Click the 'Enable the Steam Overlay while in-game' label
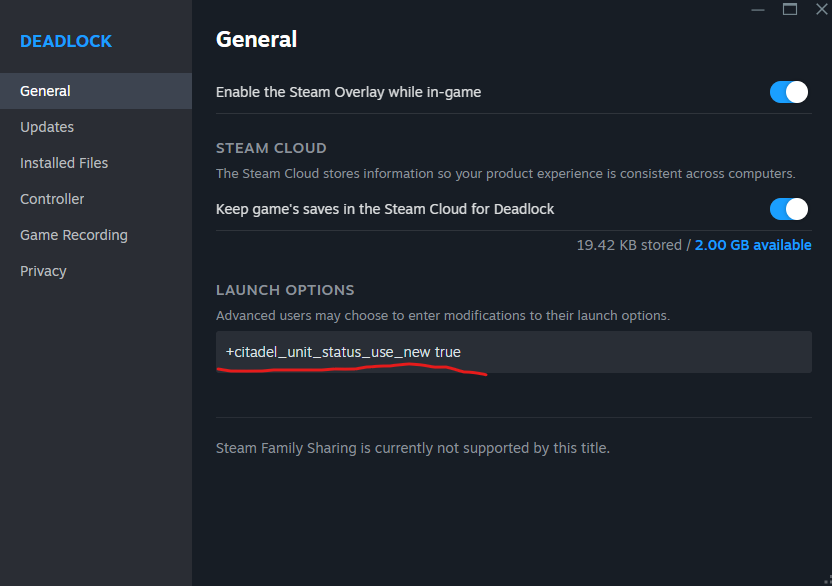 pos(348,92)
